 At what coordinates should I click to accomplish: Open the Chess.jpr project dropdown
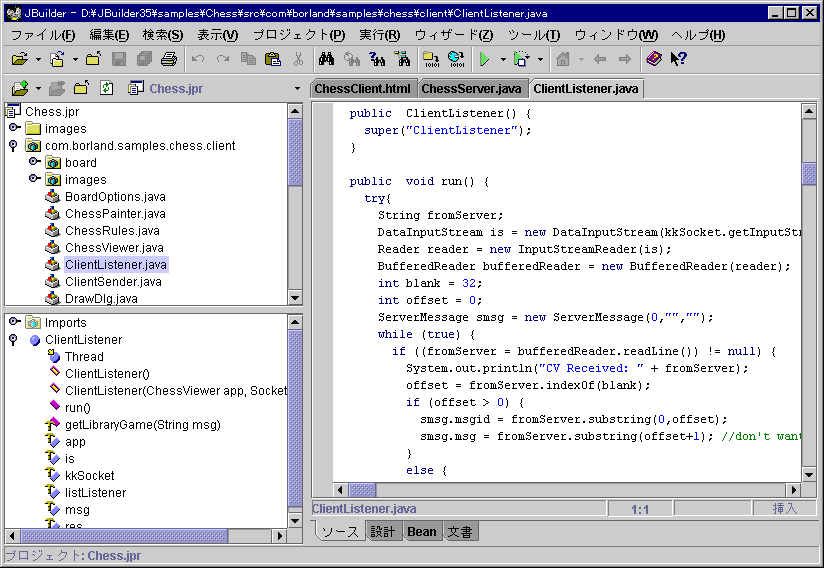[296, 88]
